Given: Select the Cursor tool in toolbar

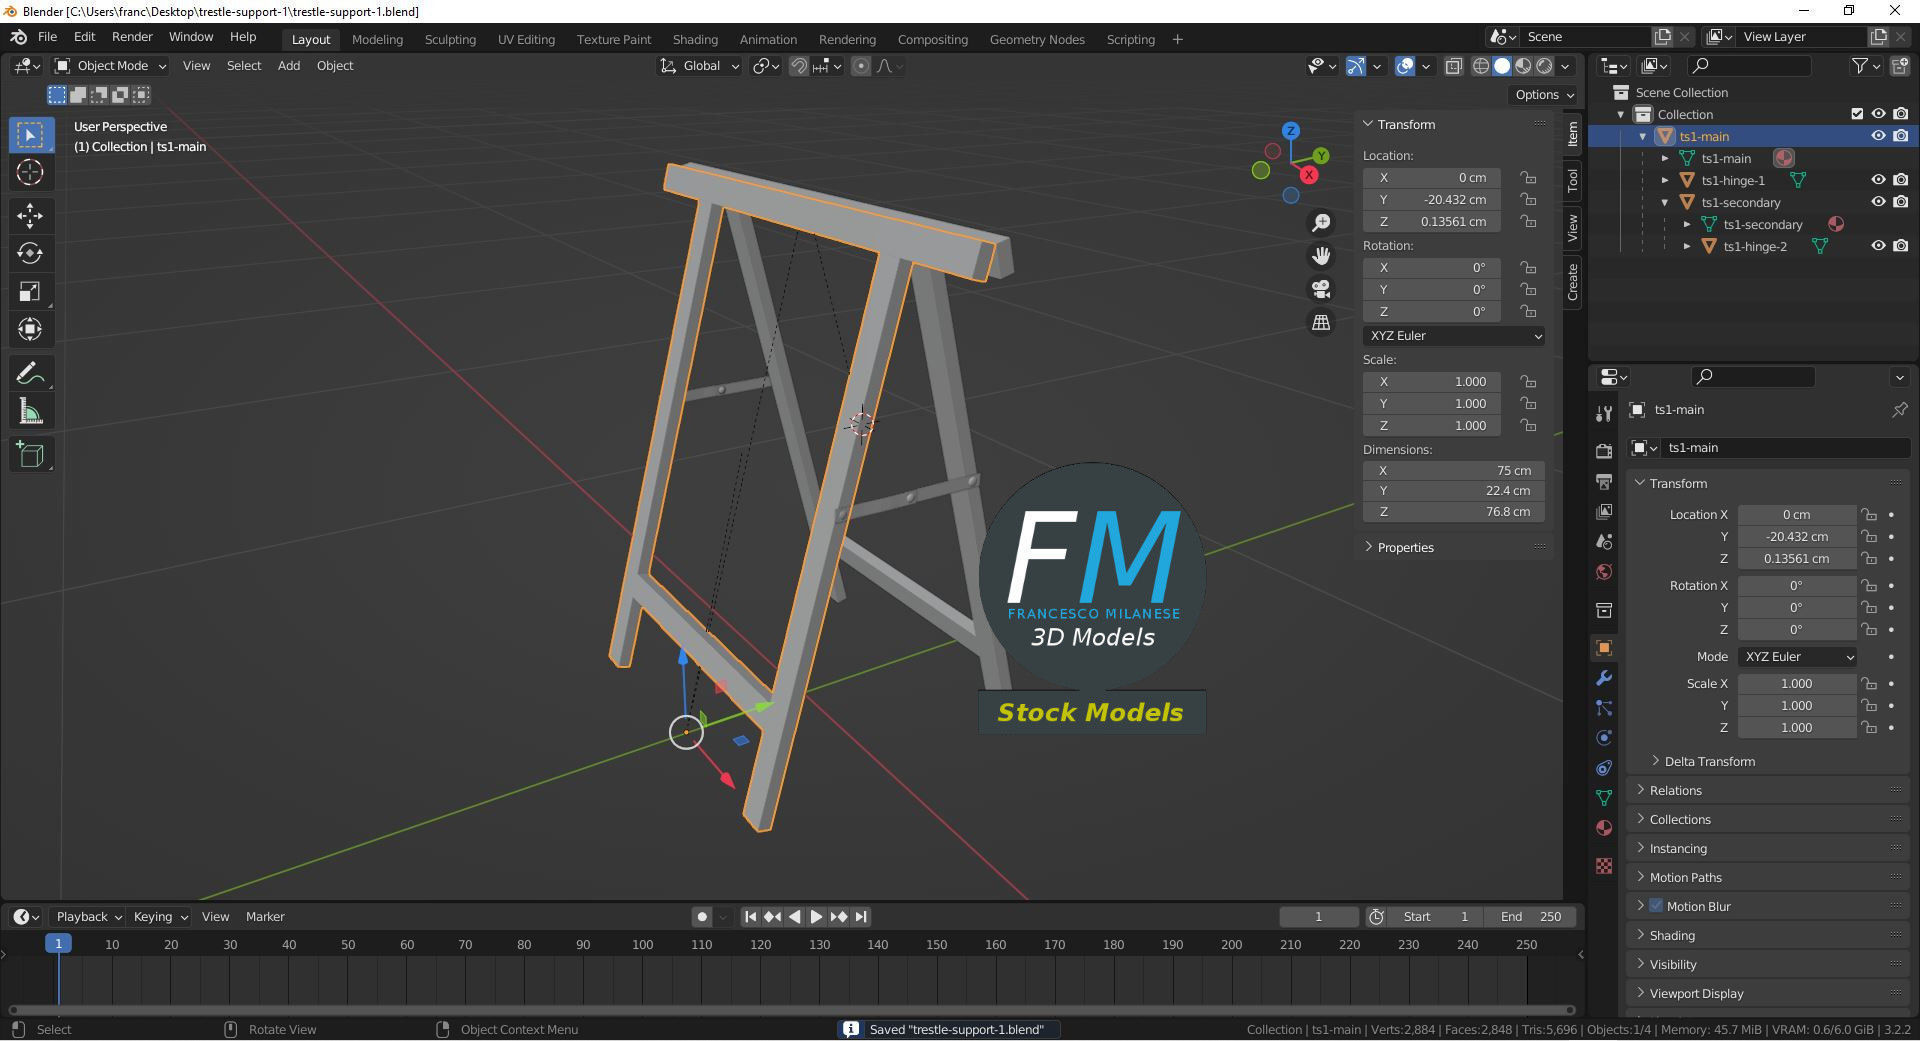Looking at the screenshot, I should (x=30, y=172).
